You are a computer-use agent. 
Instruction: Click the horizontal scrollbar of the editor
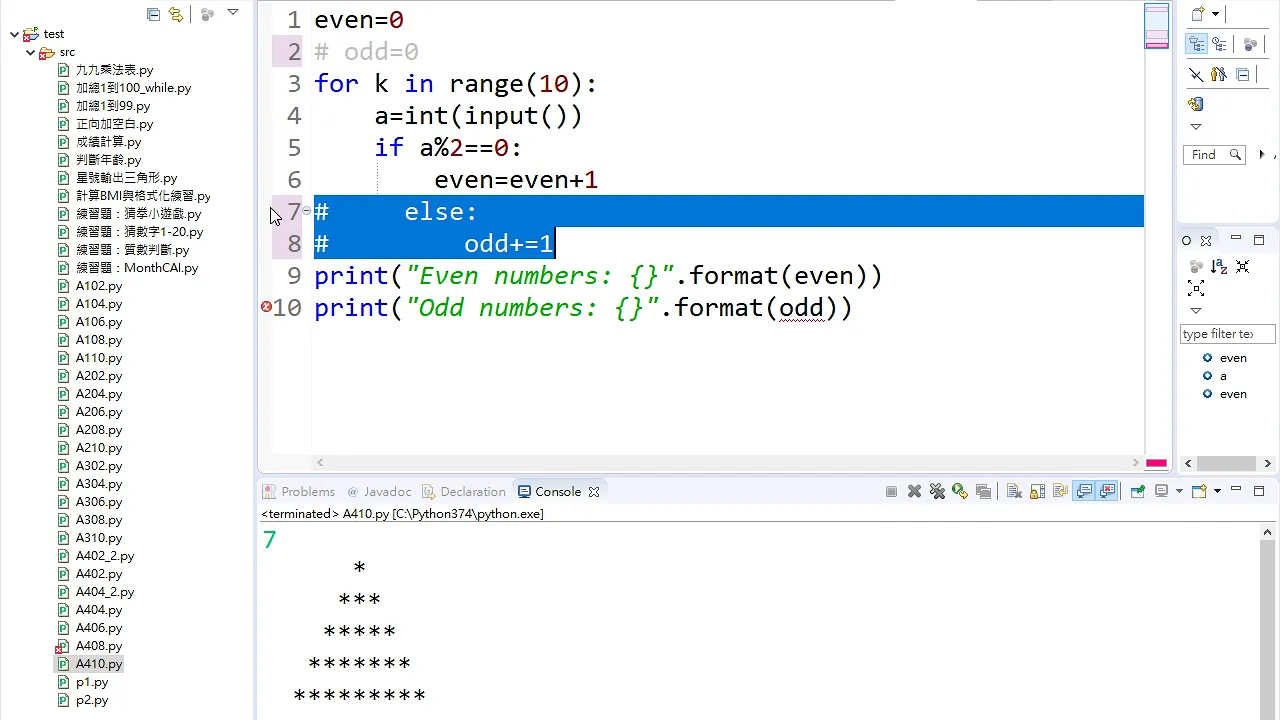[728, 463]
